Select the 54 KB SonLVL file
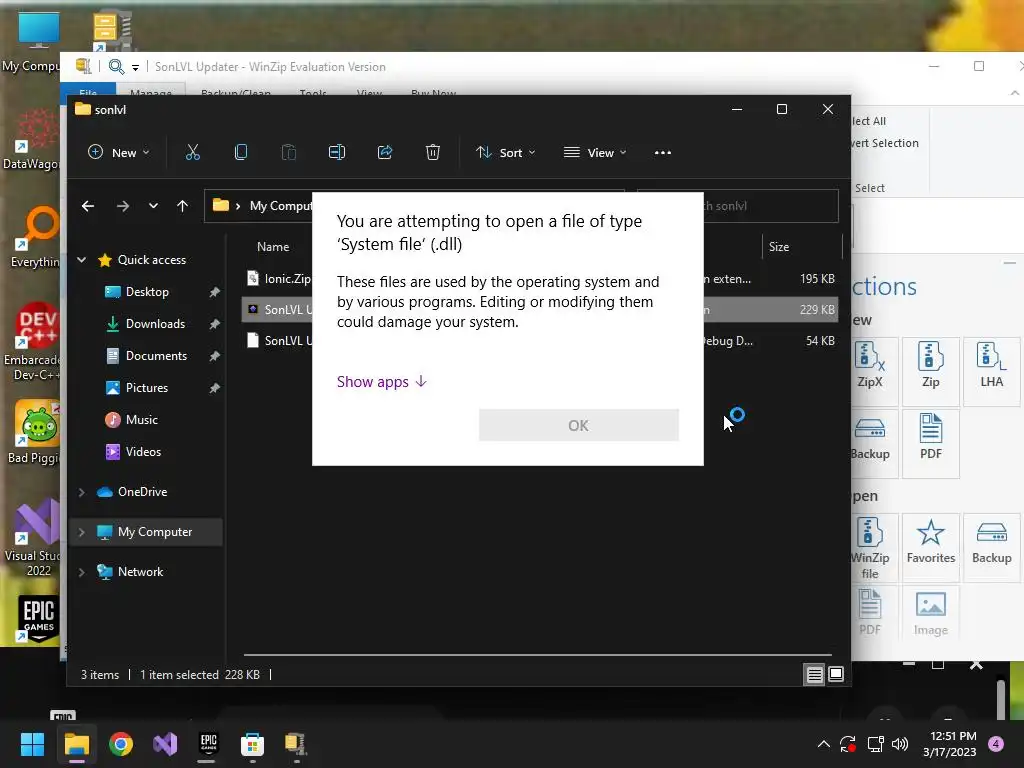1024x768 pixels. click(x=539, y=341)
